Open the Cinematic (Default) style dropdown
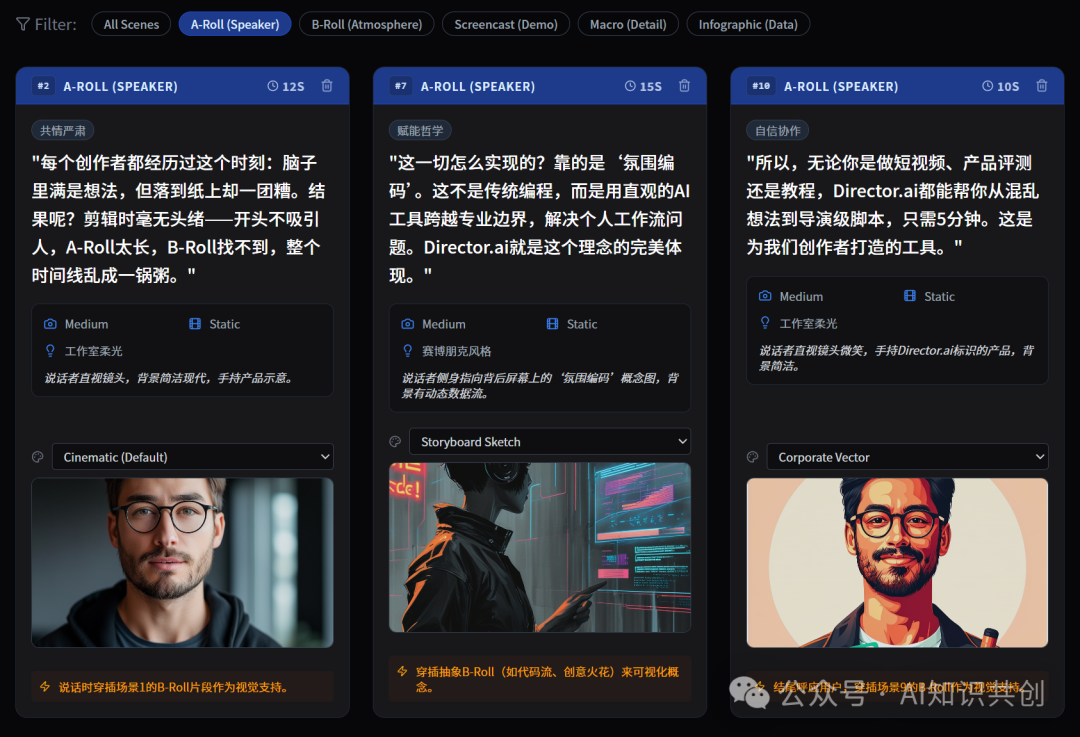 pos(192,456)
